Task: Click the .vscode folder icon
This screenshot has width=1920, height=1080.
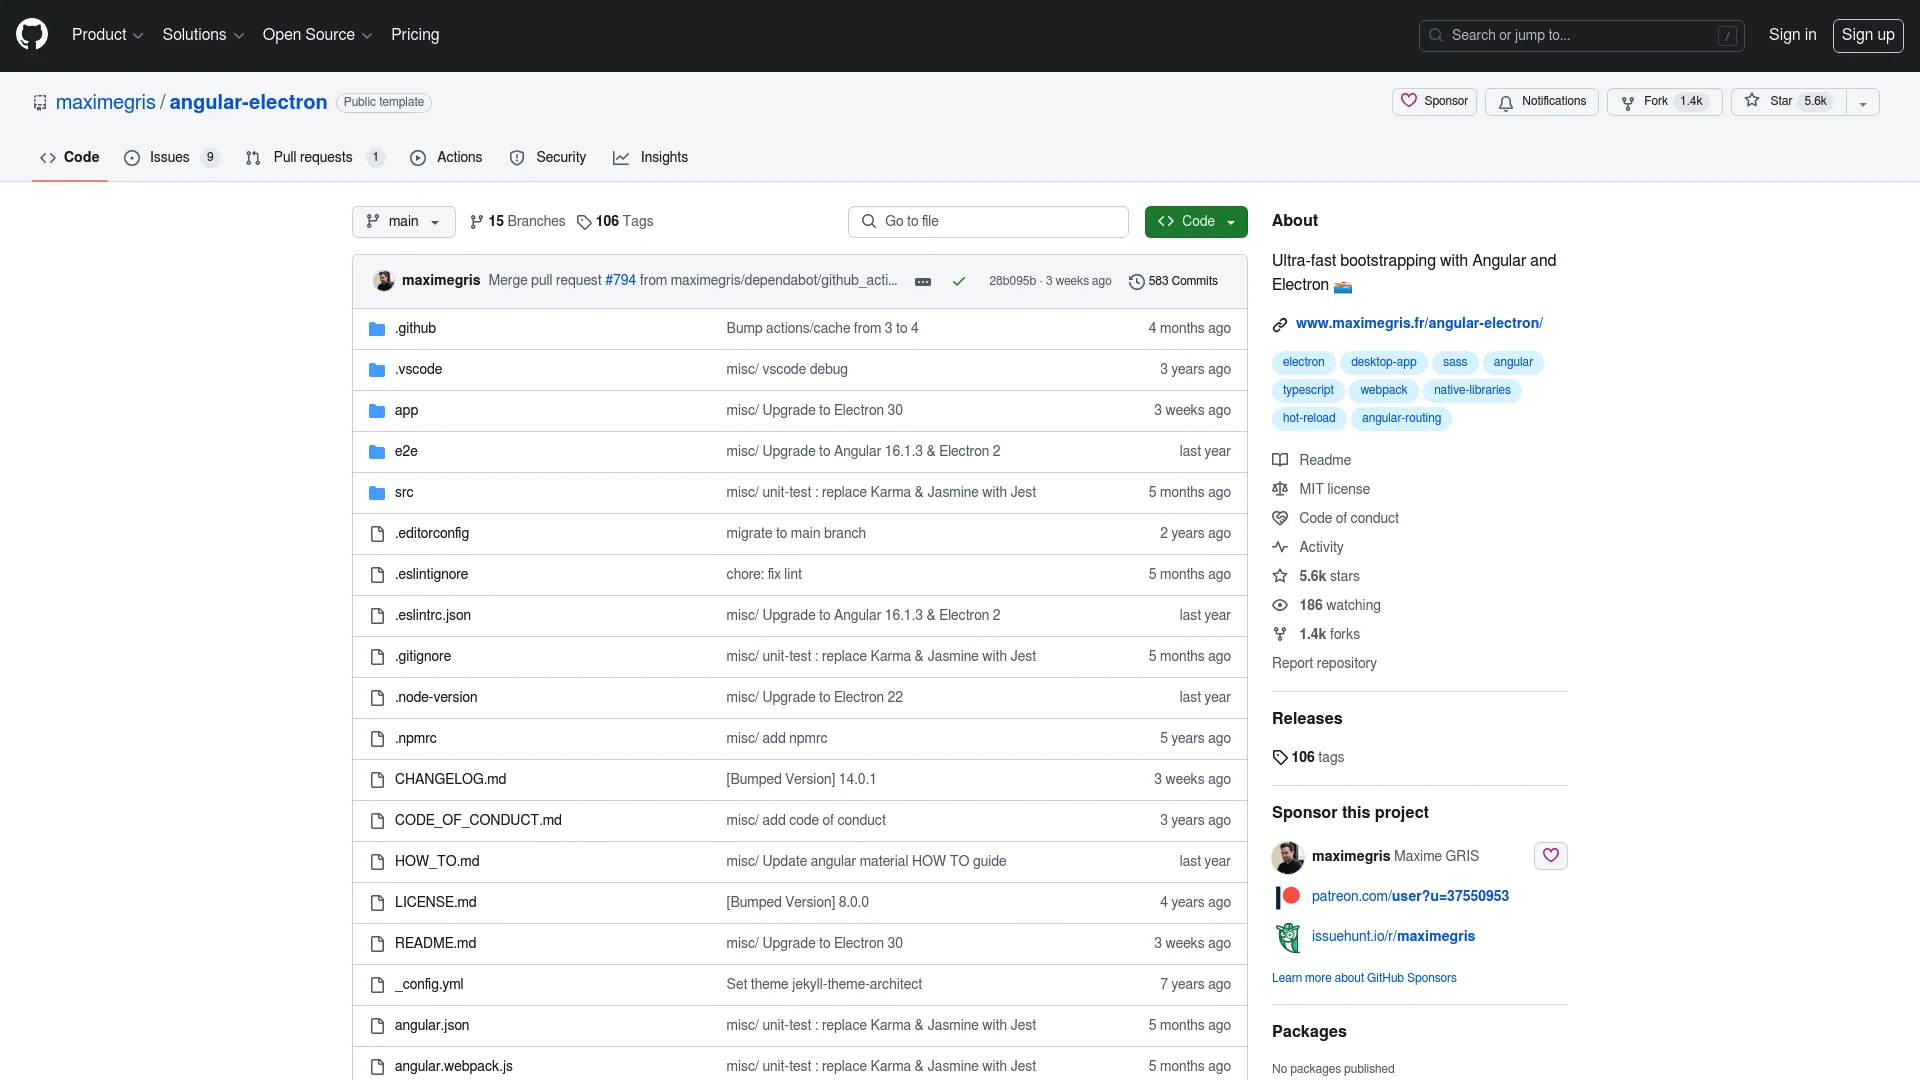Action: pos(377,370)
